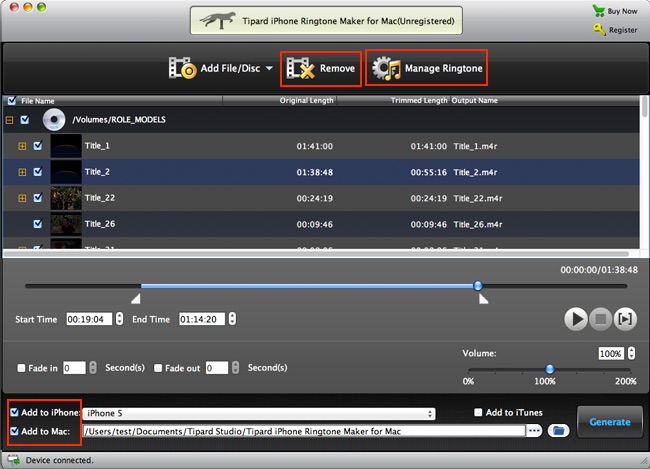The width and height of the screenshot is (650, 469).
Task: Click the Title_26 thumbnail
Action: point(66,224)
